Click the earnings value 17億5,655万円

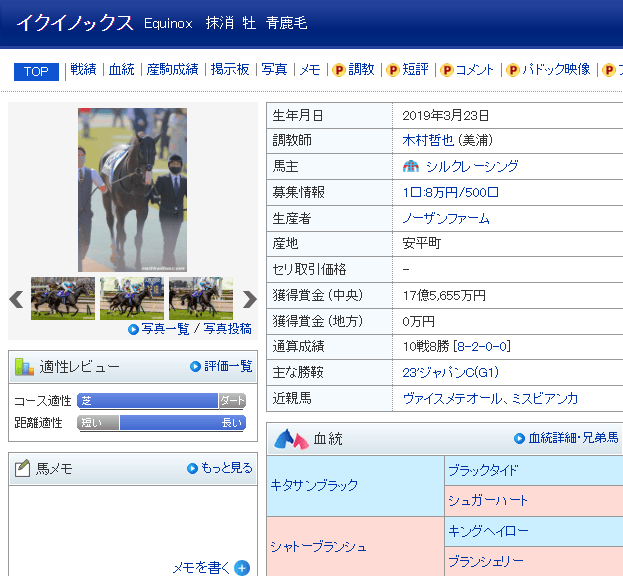(444, 295)
